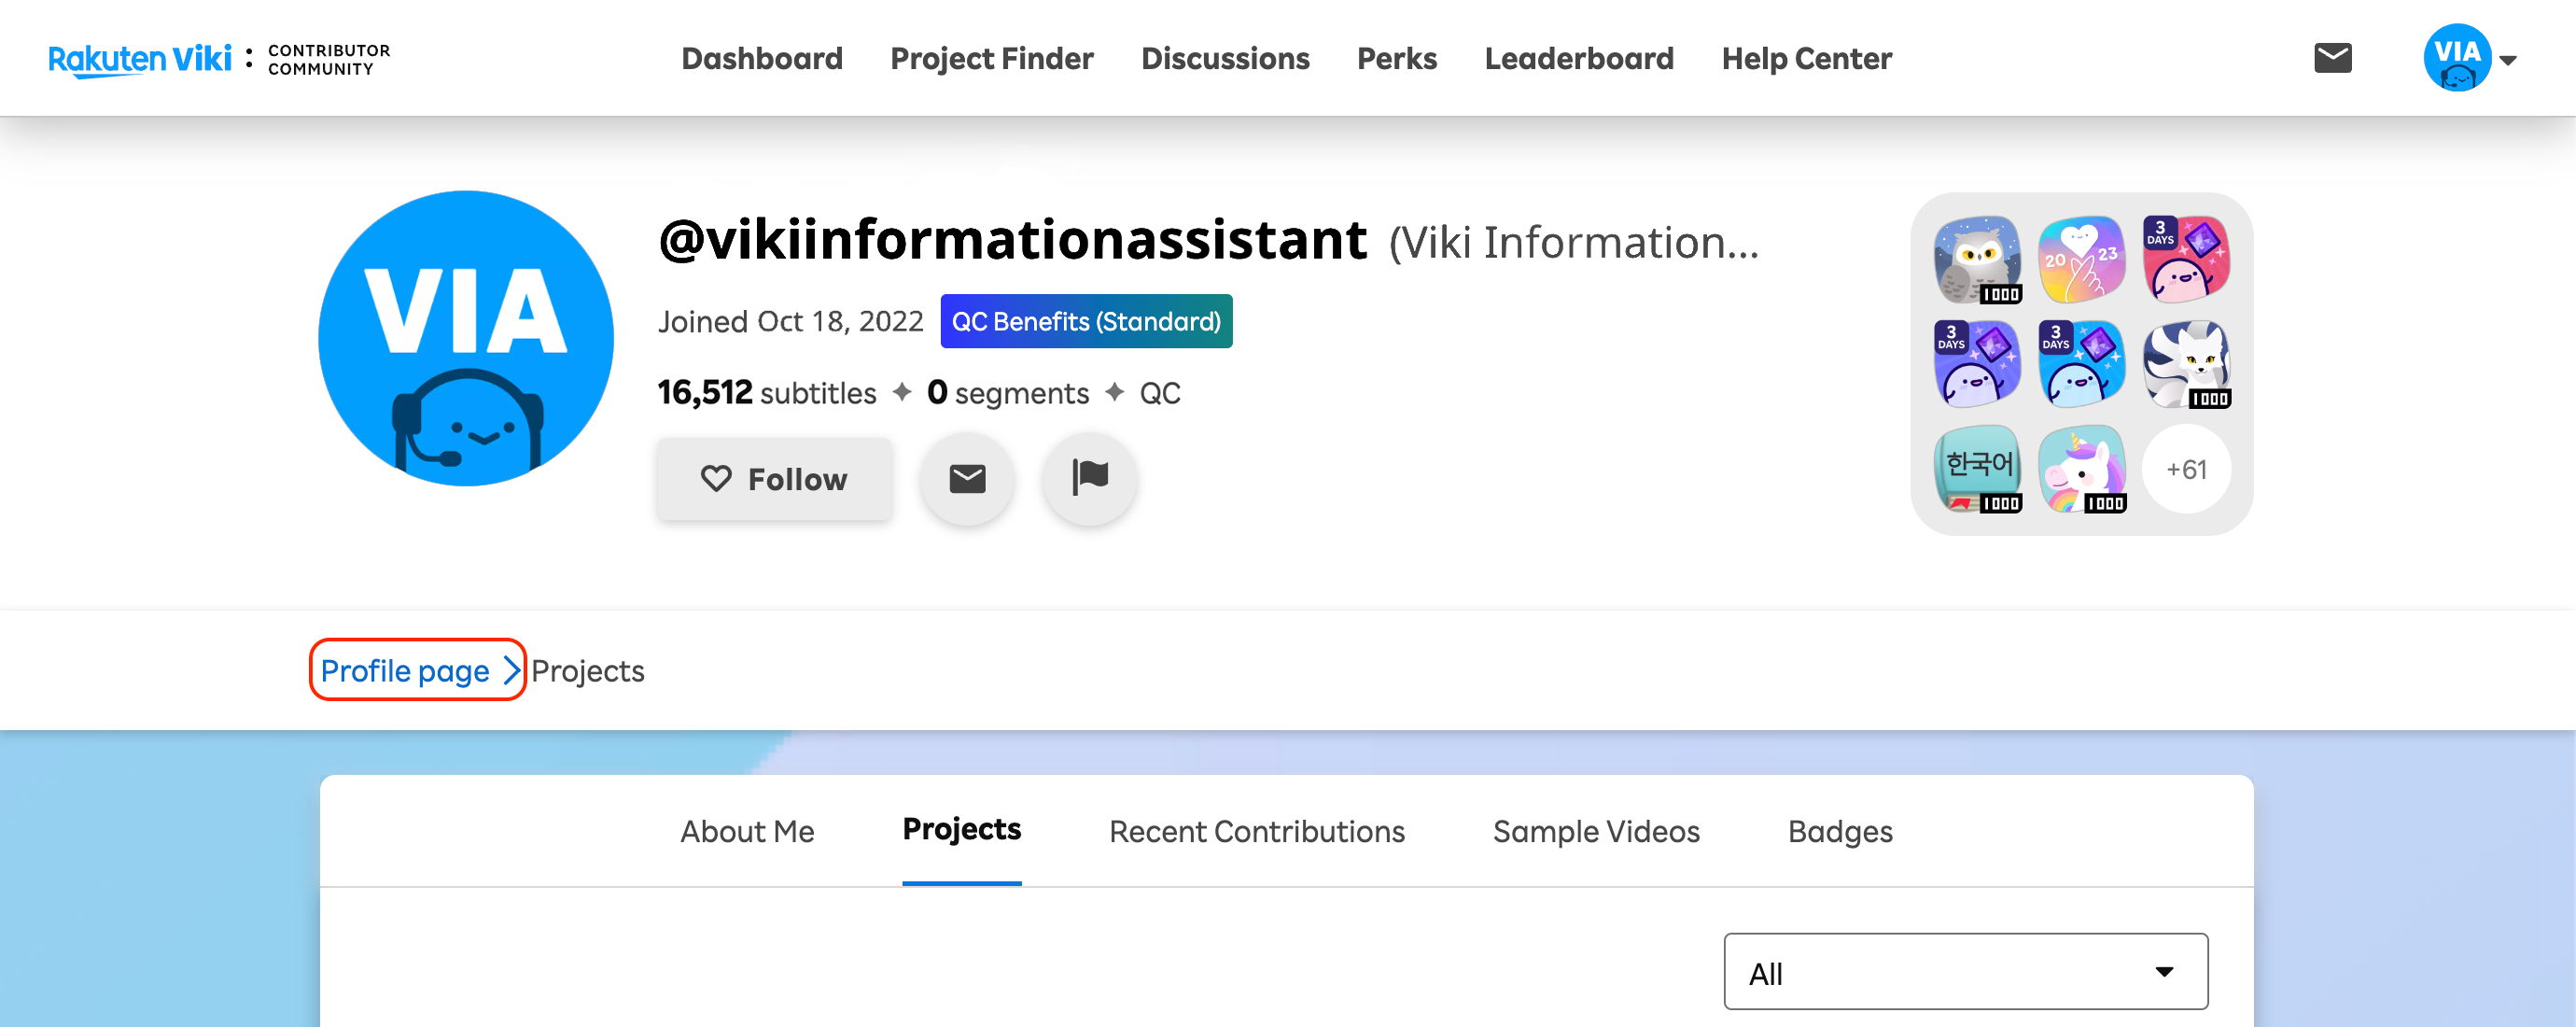The width and height of the screenshot is (2576, 1027).
Task: Go to Dashboard in top navigation
Action: coord(761,59)
